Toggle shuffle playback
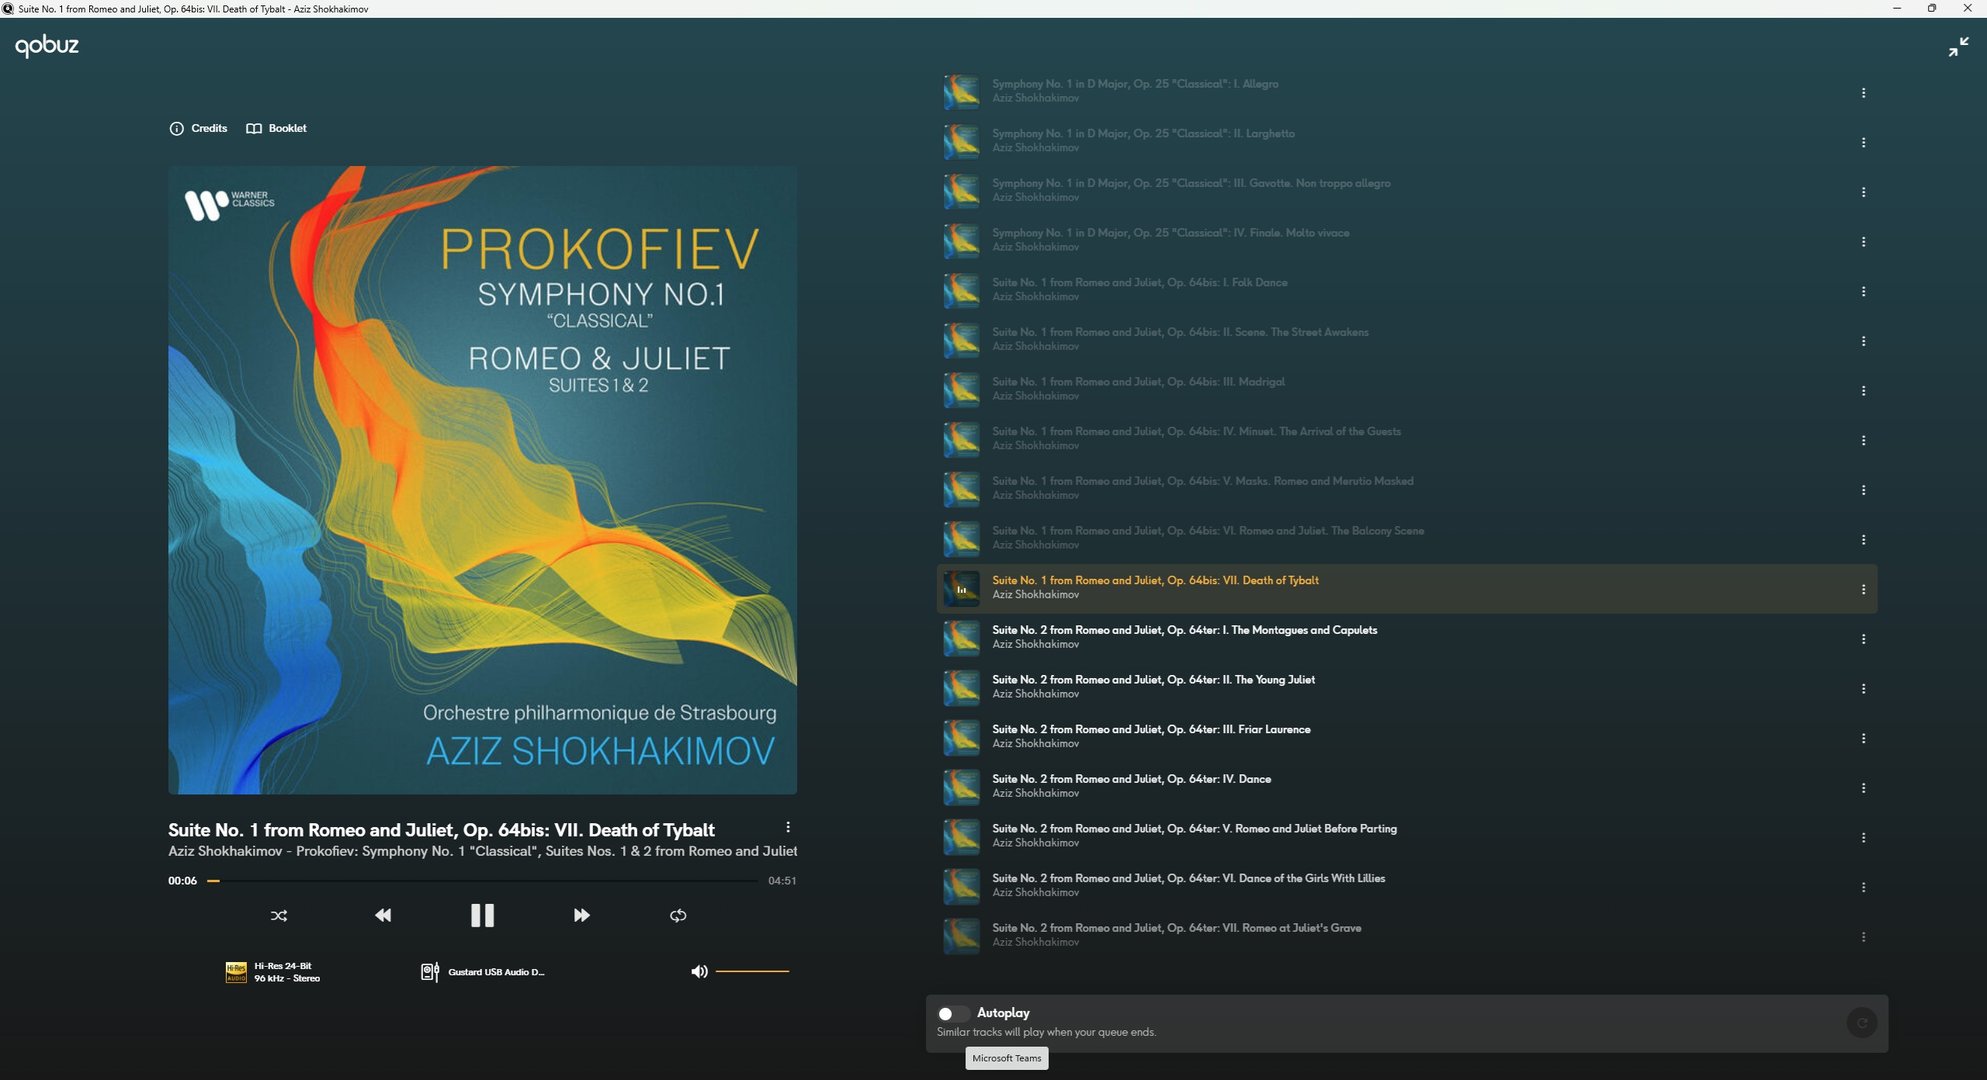The height and width of the screenshot is (1080, 1987). coord(279,916)
